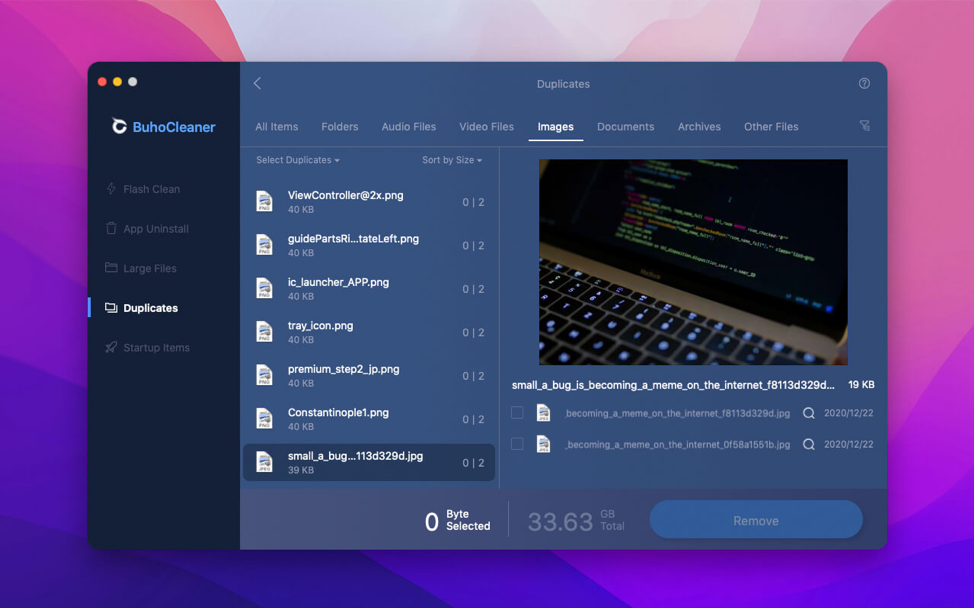974x608 pixels.
Task: Open the Audio Files tab
Action: click(x=409, y=127)
